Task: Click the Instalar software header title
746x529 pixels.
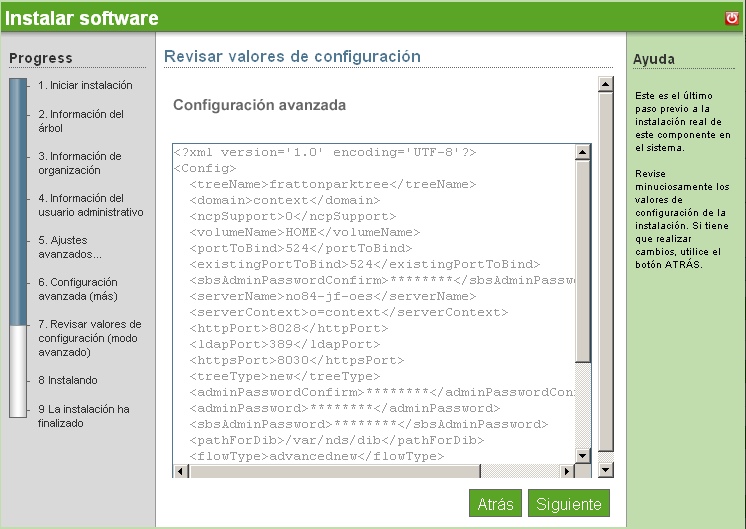Action: pyautogui.click(x=81, y=18)
